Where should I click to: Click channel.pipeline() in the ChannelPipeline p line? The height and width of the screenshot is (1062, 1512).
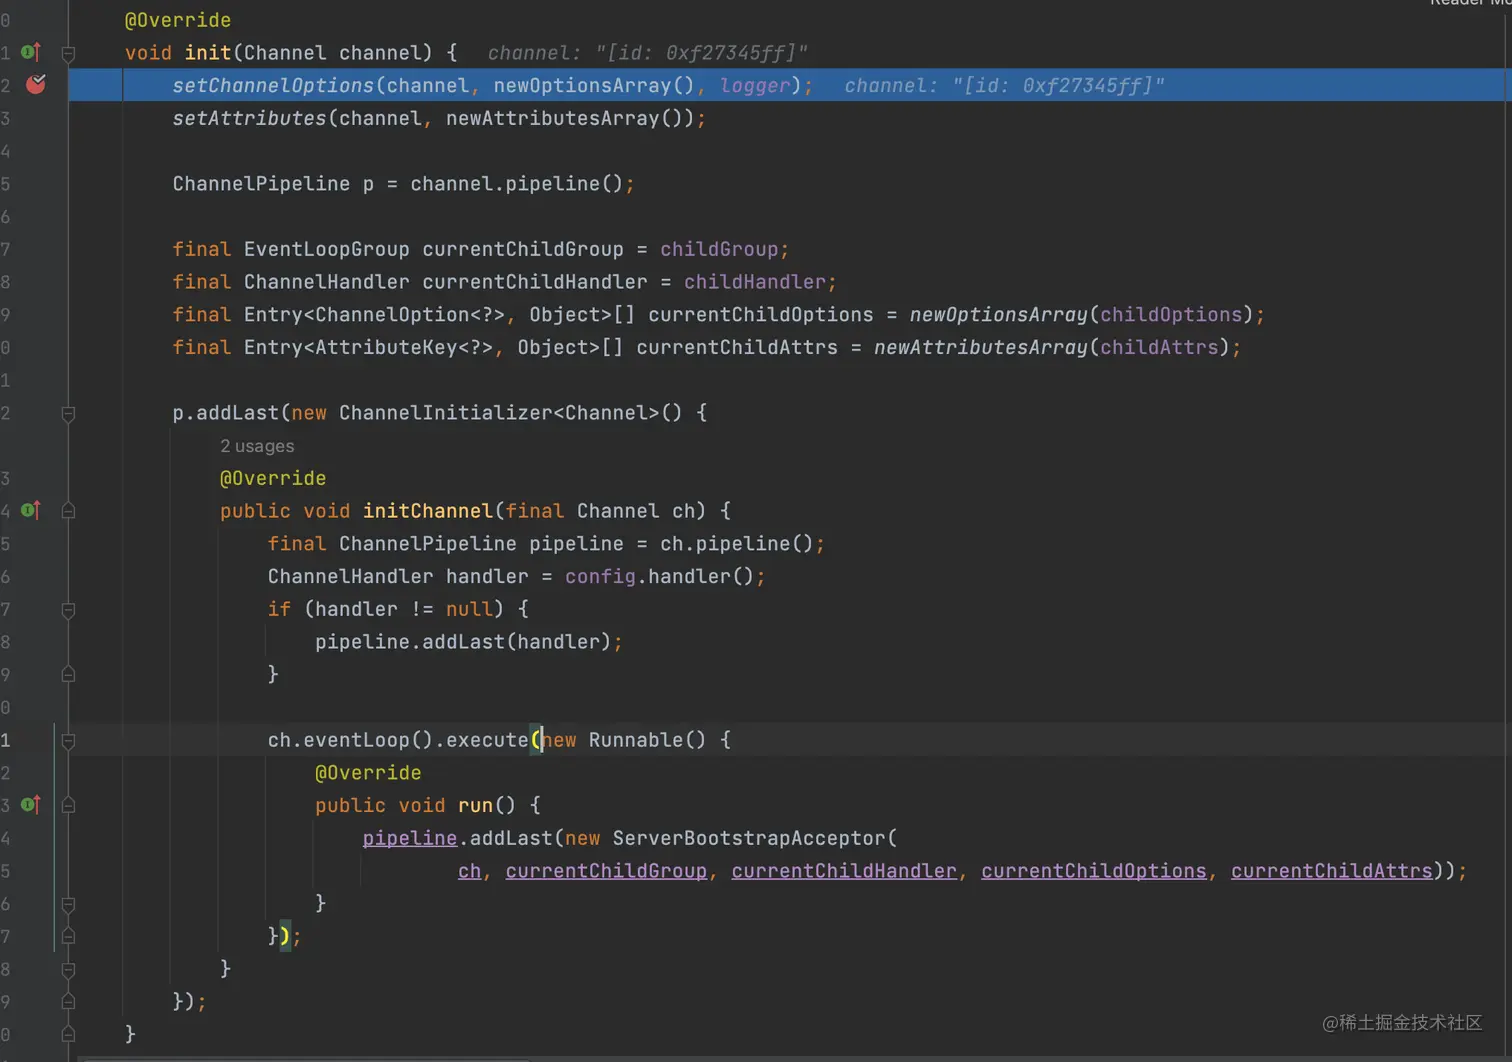click(516, 183)
